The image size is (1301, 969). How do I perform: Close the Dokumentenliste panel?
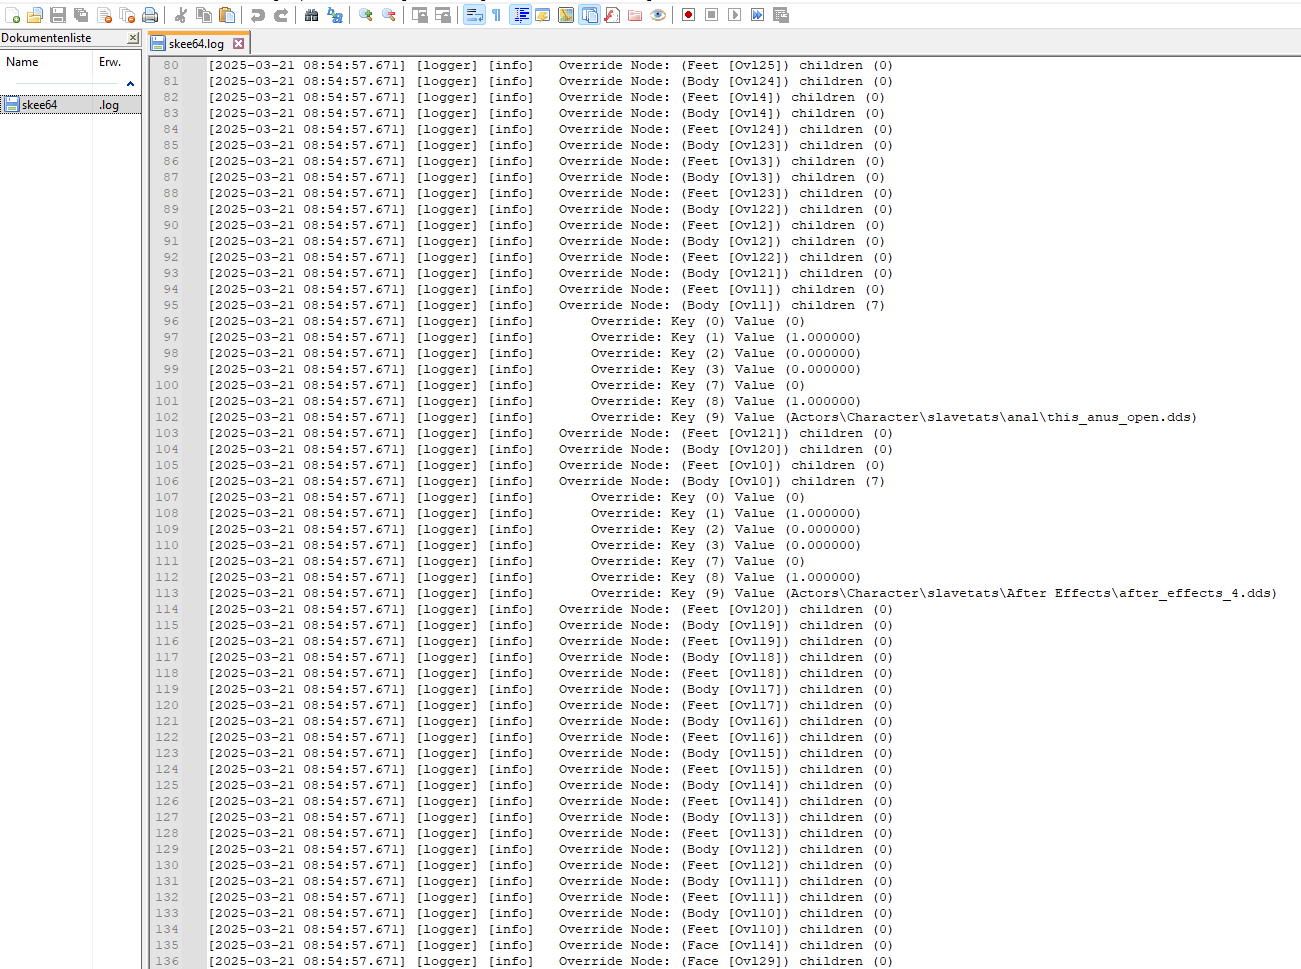(133, 38)
